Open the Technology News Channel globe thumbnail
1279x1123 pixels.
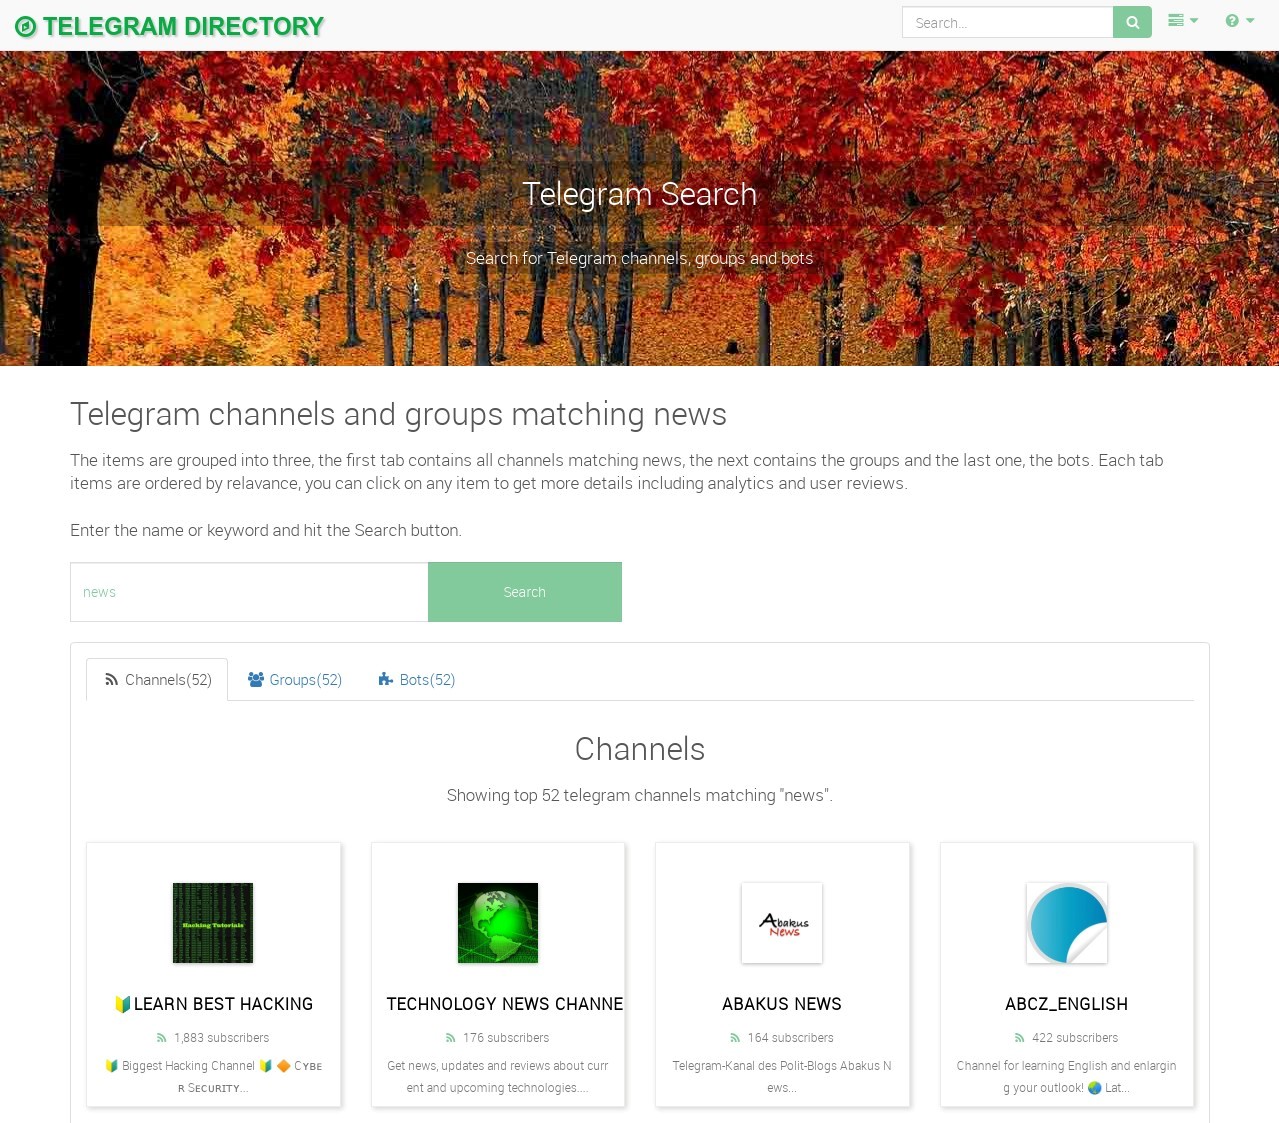498,923
